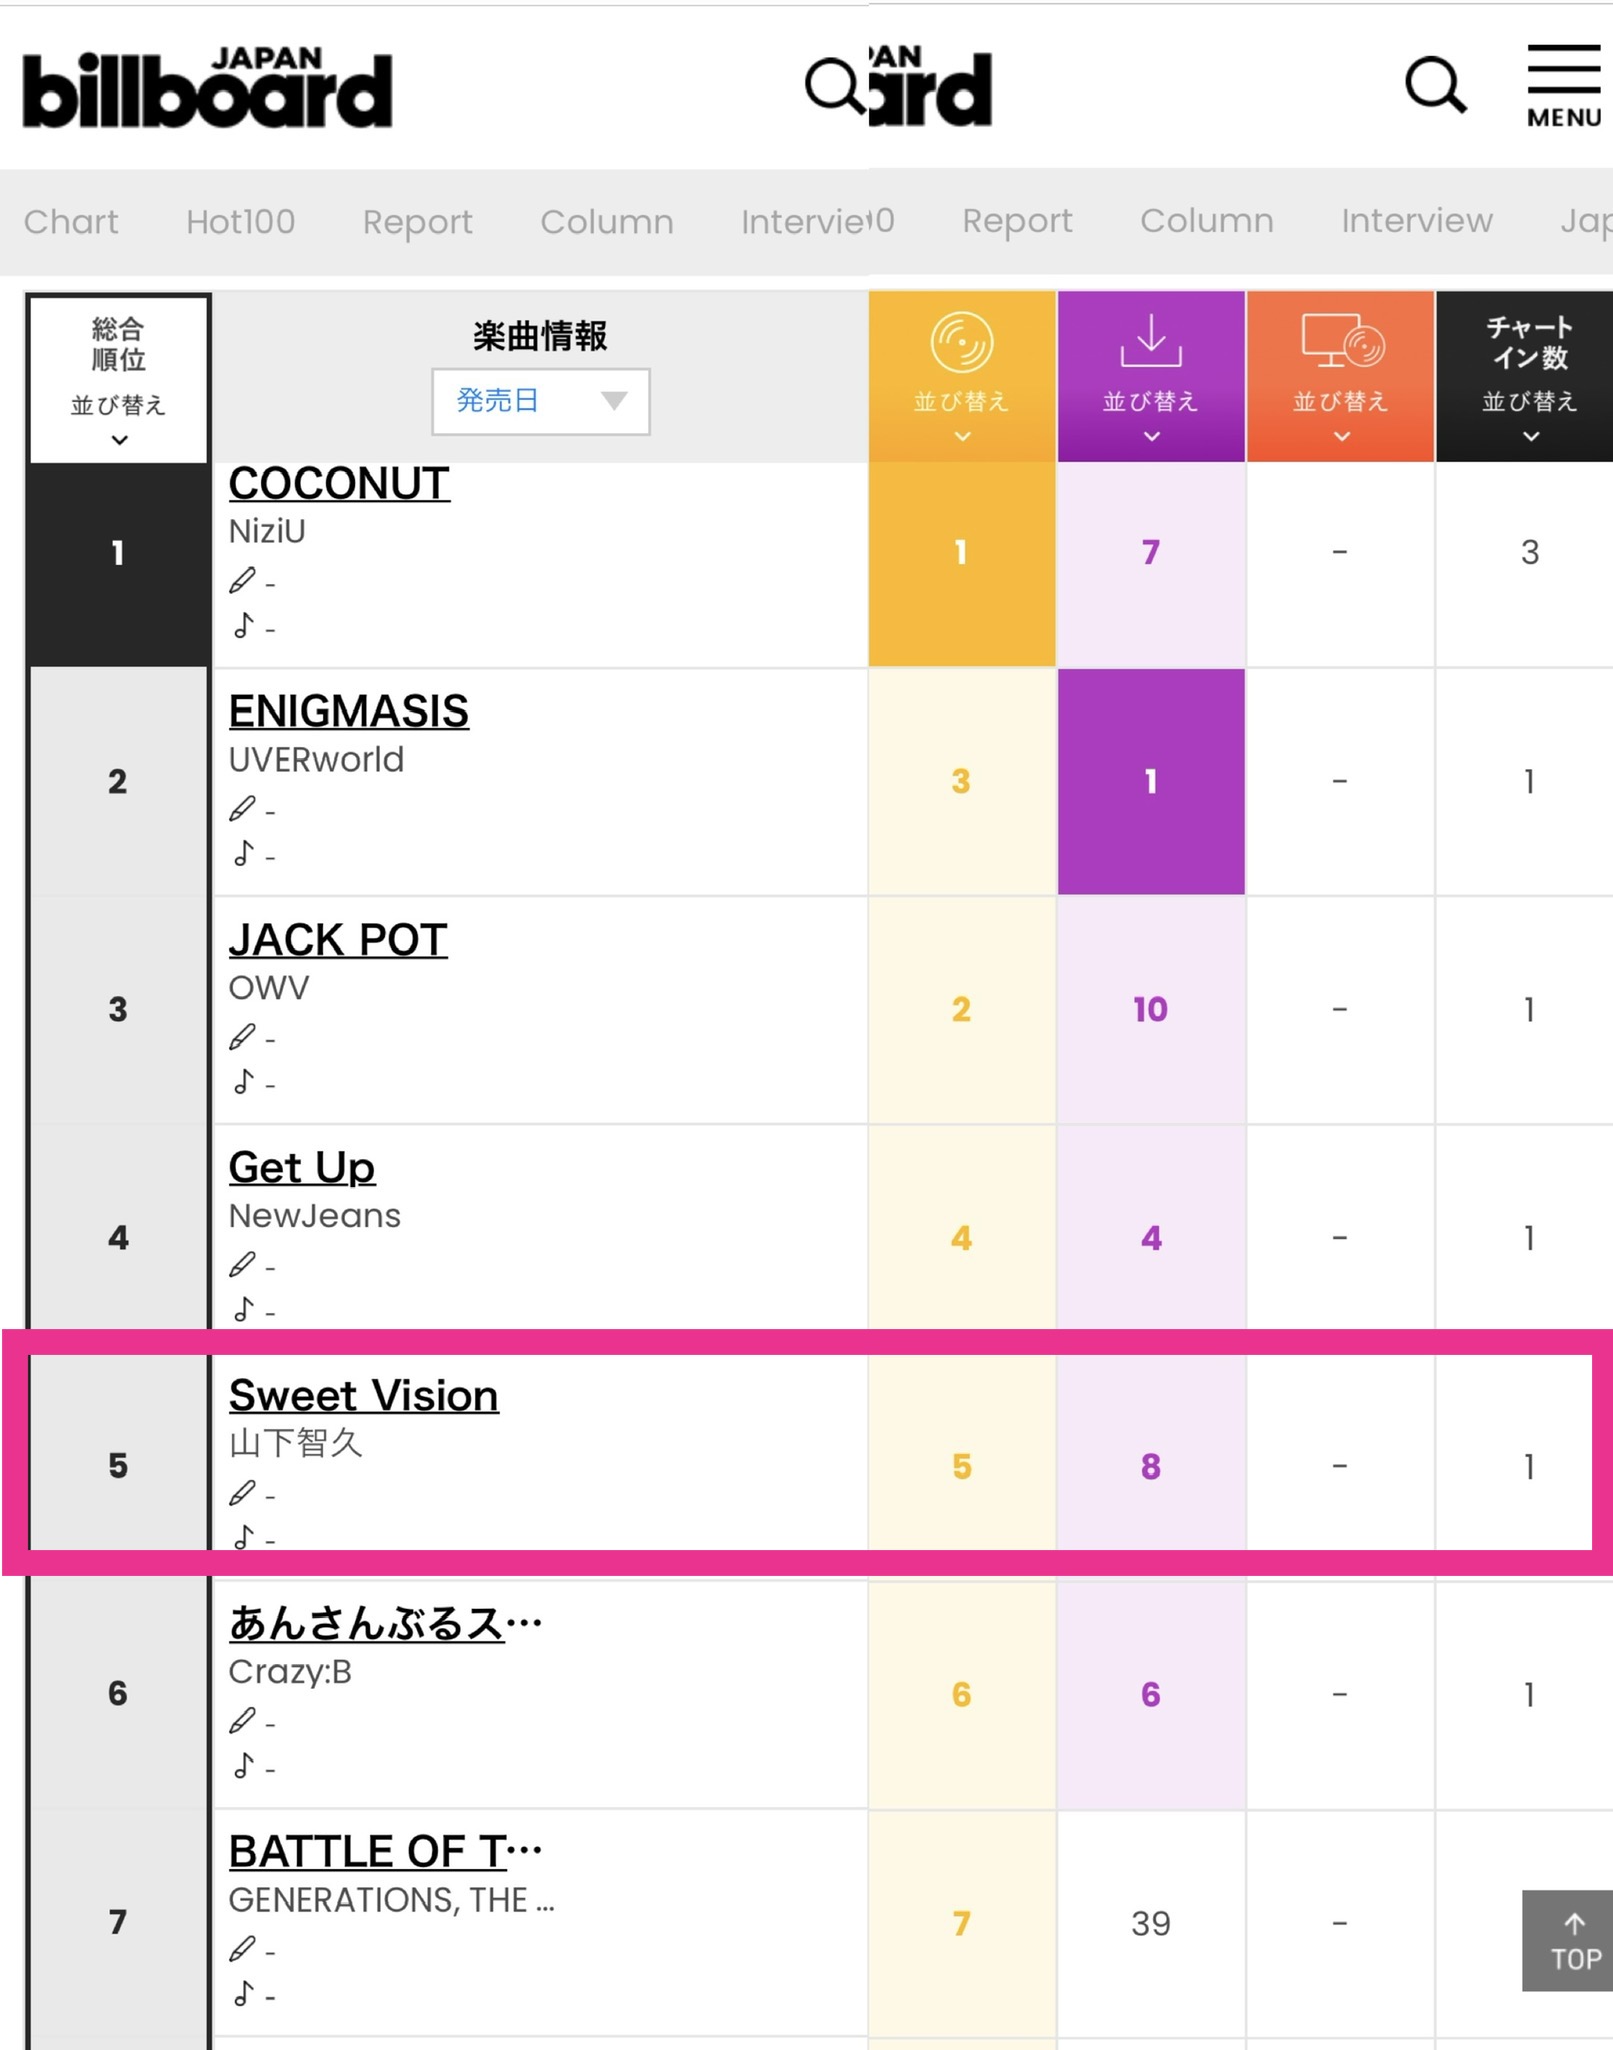Open the Sweet Vision song link

(x=363, y=1395)
